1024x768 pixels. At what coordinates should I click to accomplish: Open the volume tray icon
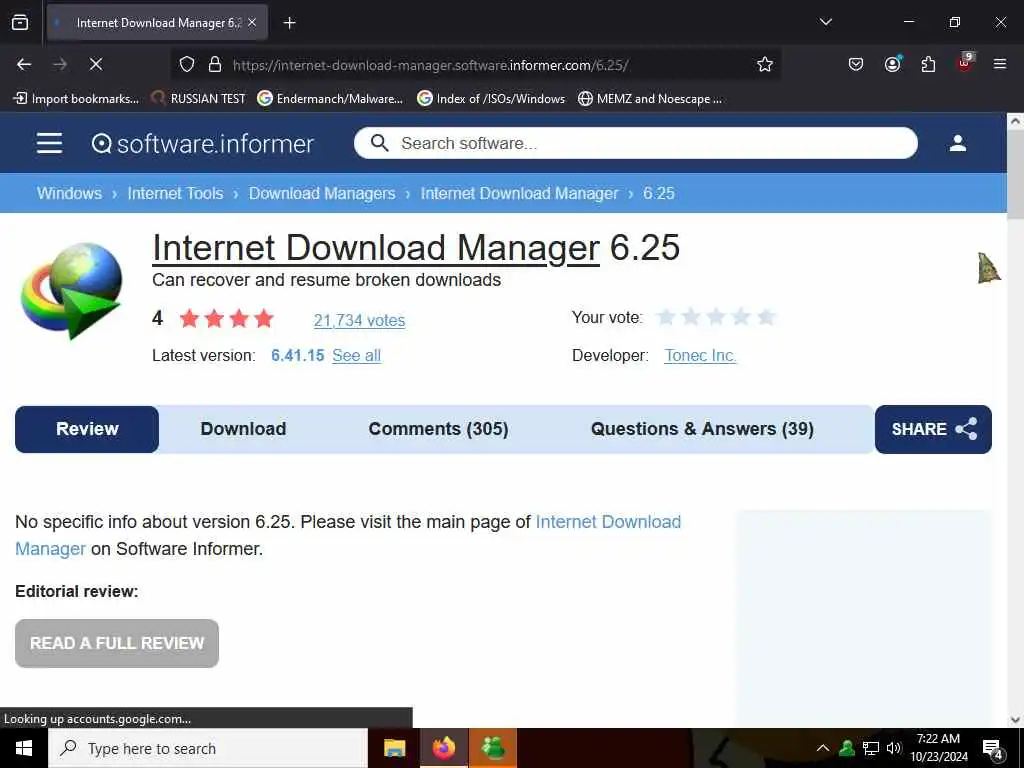(x=893, y=748)
